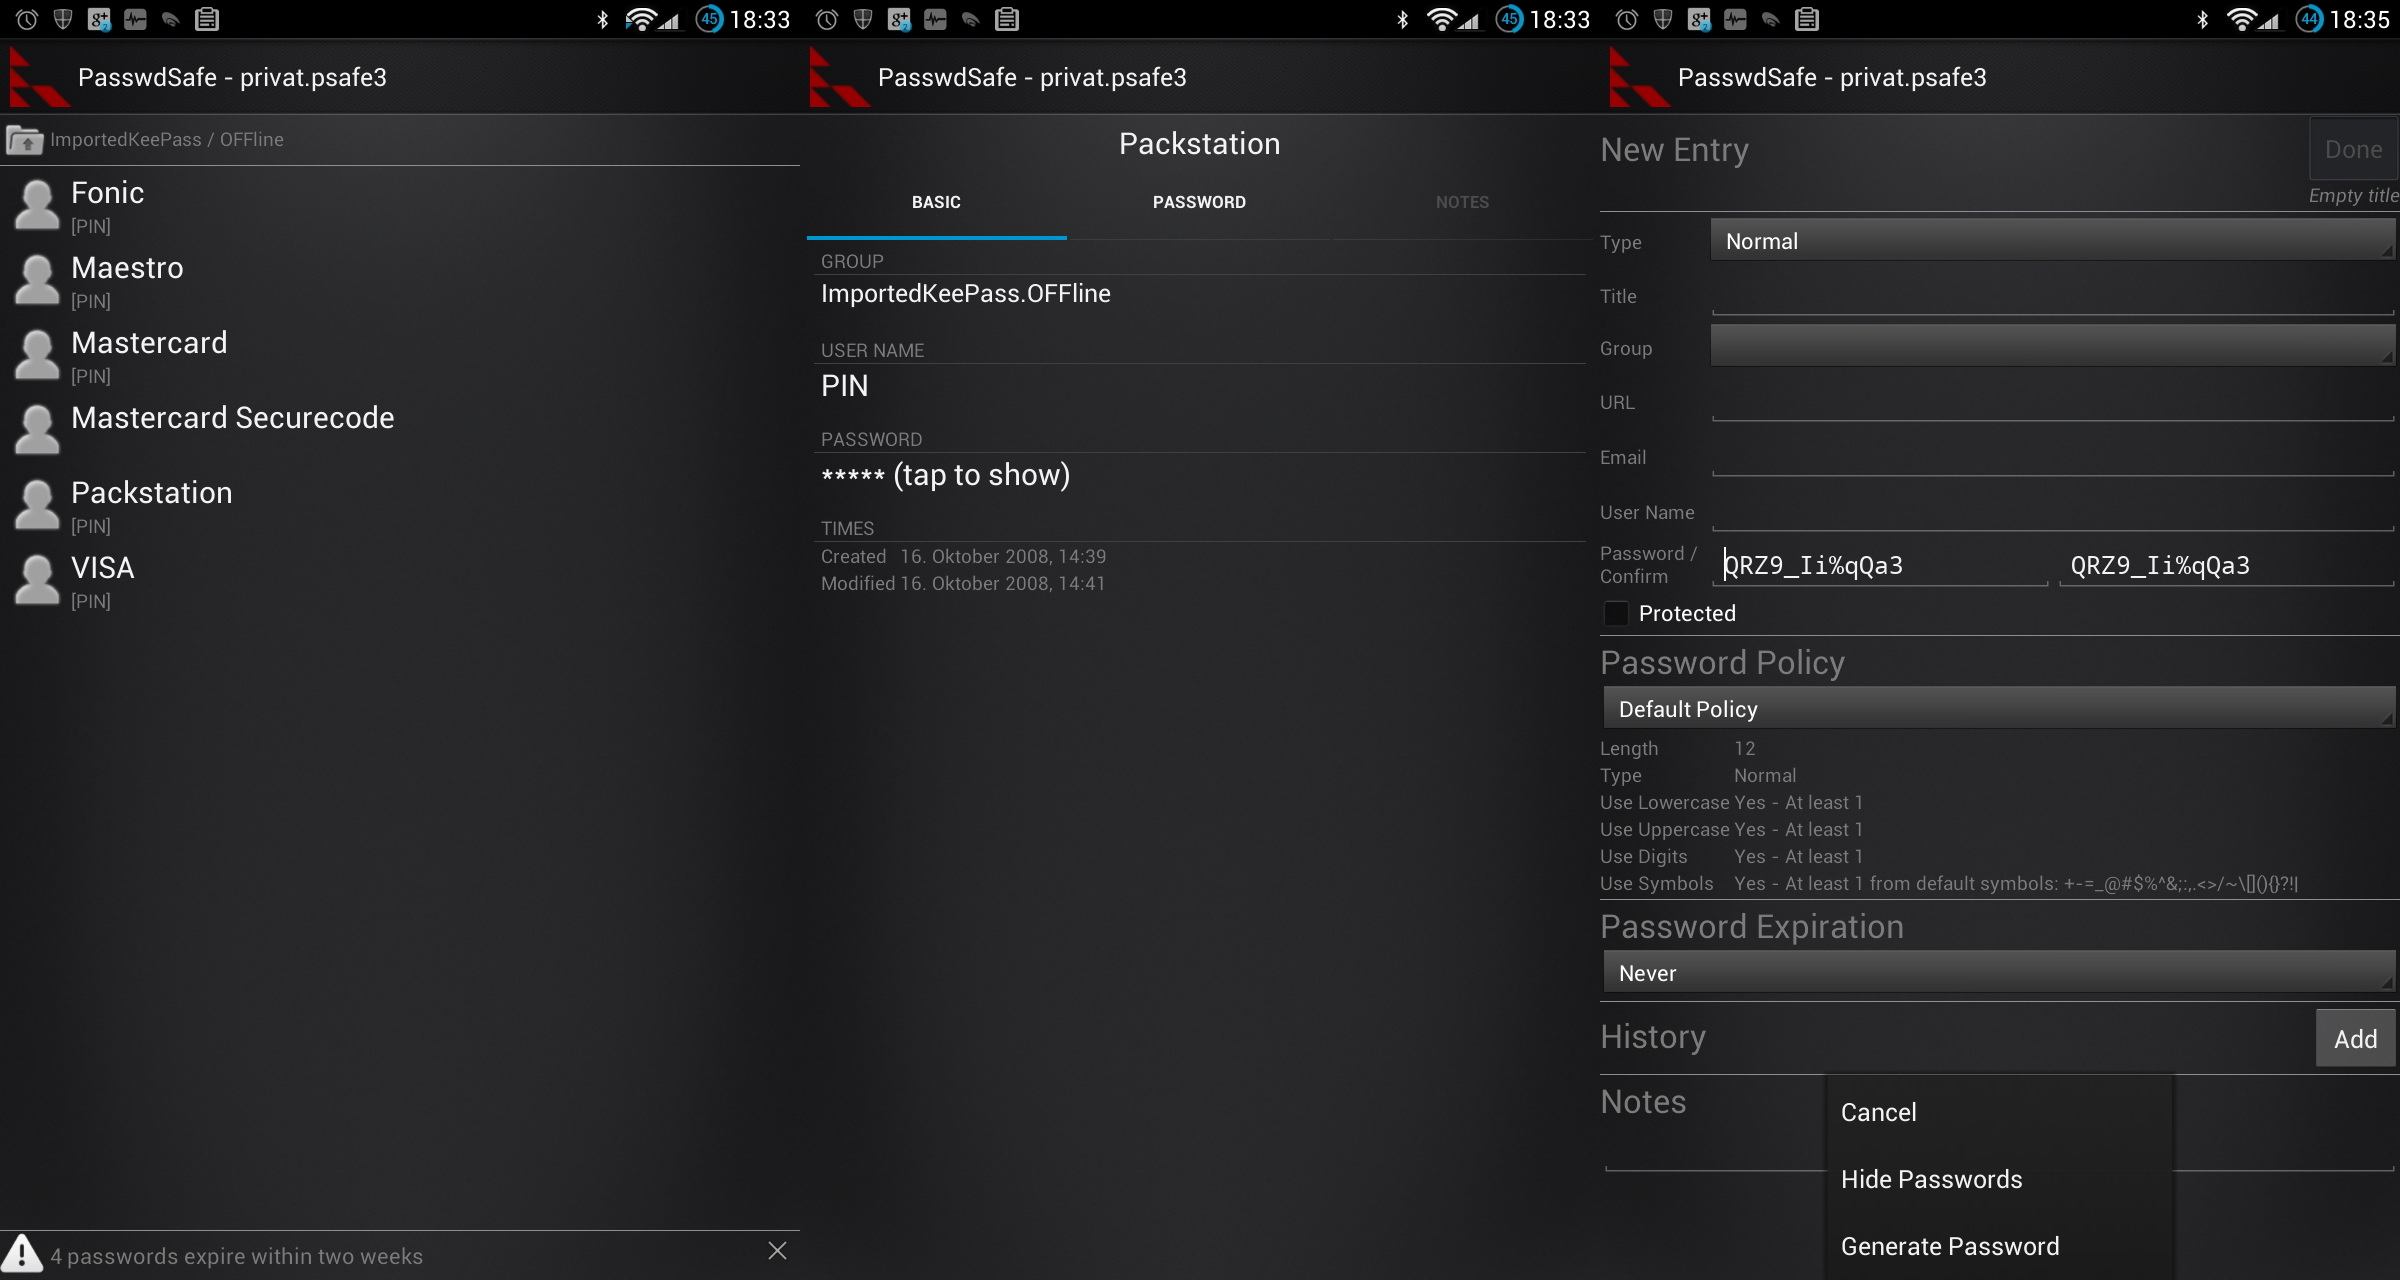
Task: Tap the hidden password to show it
Action: tap(945, 475)
